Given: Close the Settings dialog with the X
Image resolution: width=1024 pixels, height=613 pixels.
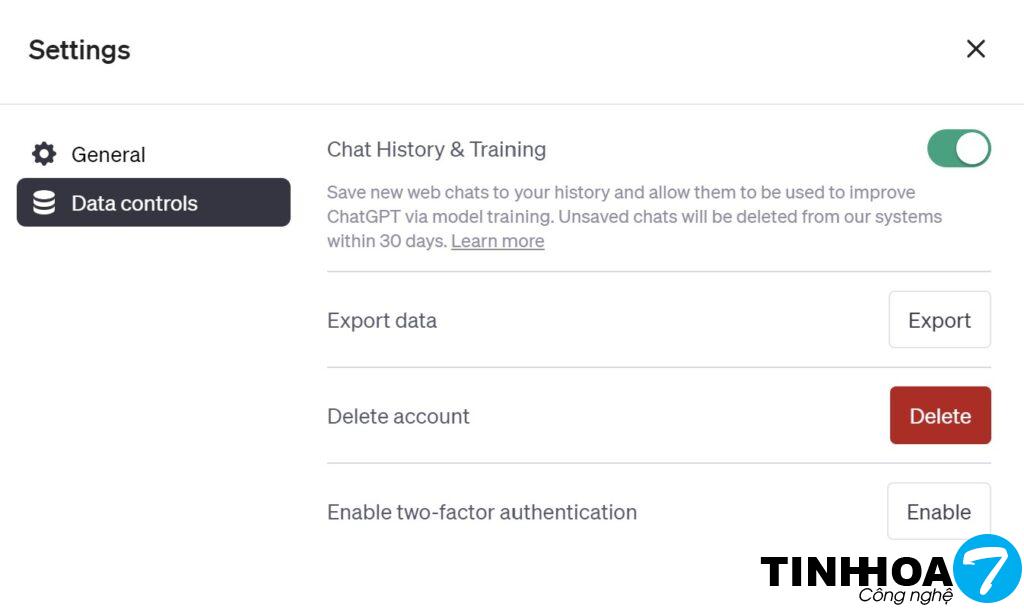Looking at the screenshot, I should point(975,49).
